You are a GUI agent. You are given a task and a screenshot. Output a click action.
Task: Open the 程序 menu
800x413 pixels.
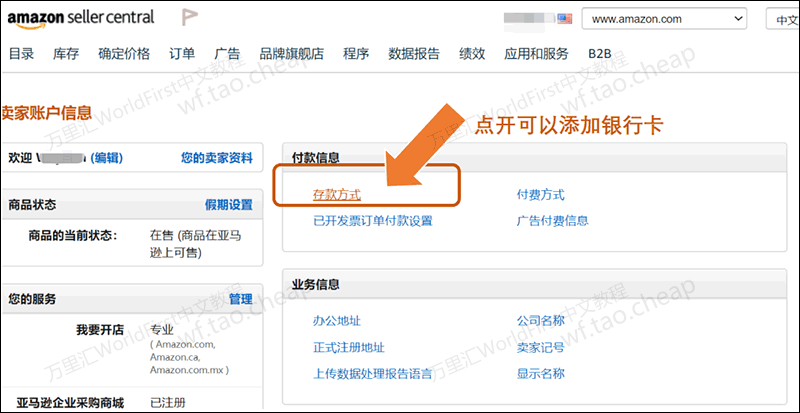(356, 54)
